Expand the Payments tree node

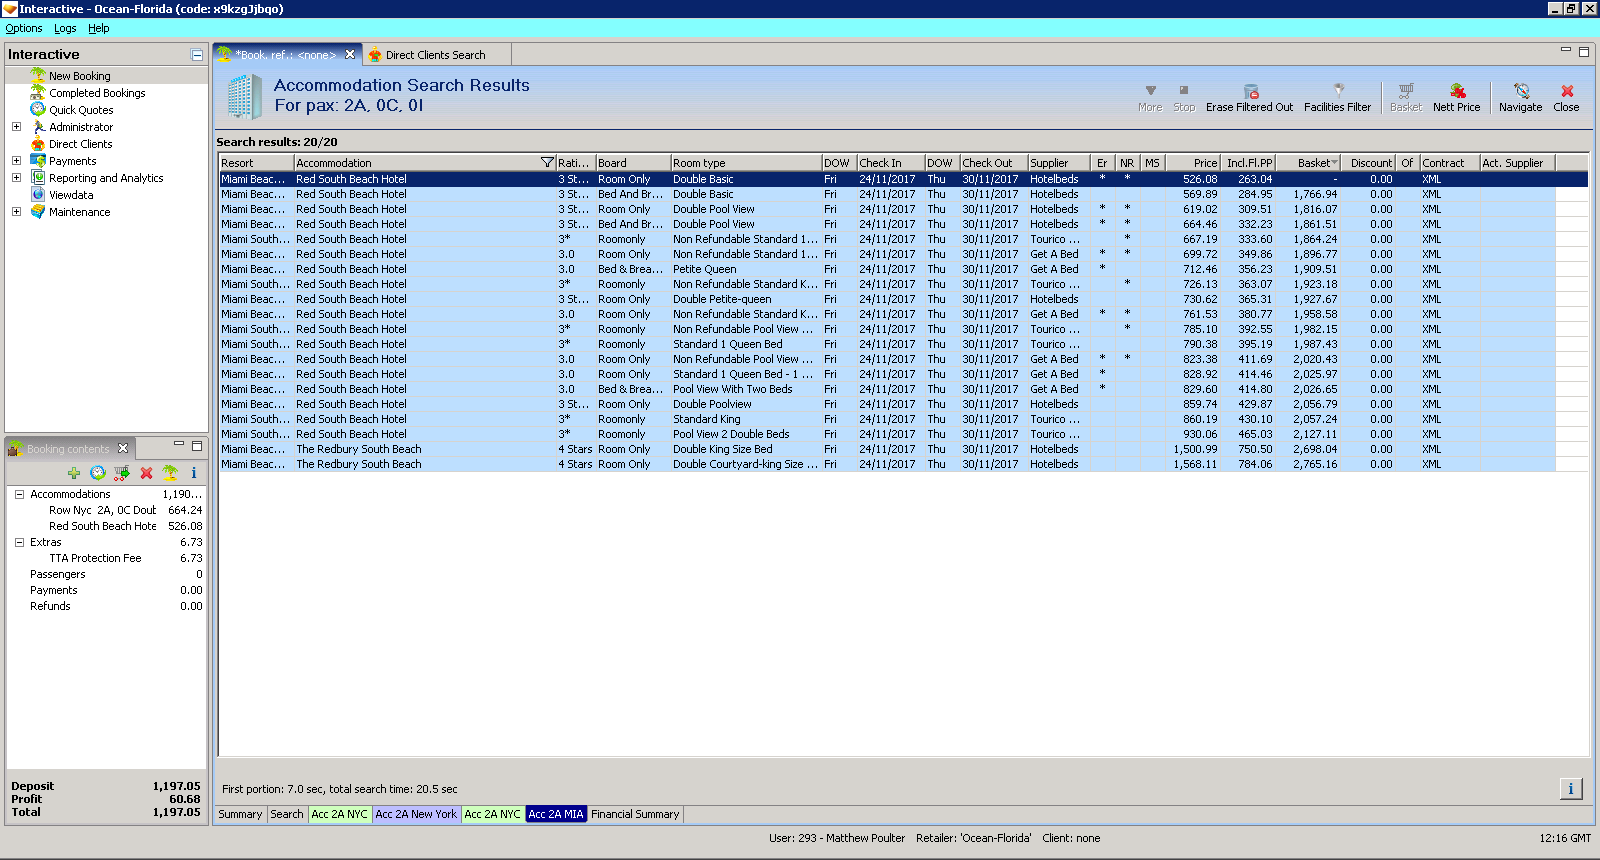point(16,161)
